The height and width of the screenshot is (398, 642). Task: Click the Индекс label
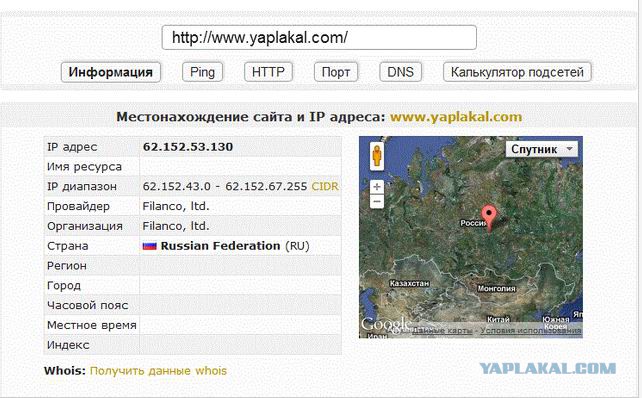click(68, 345)
